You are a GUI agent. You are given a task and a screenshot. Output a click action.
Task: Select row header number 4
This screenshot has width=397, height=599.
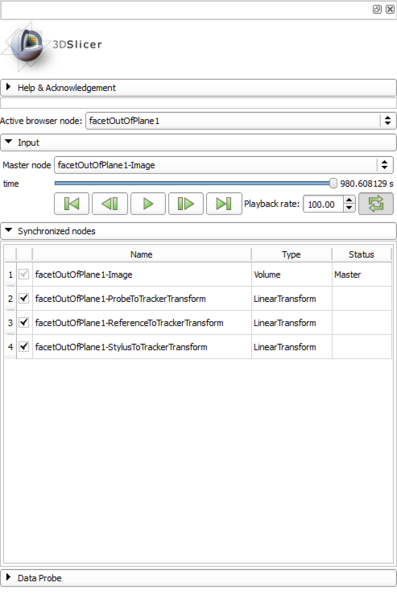click(10, 347)
